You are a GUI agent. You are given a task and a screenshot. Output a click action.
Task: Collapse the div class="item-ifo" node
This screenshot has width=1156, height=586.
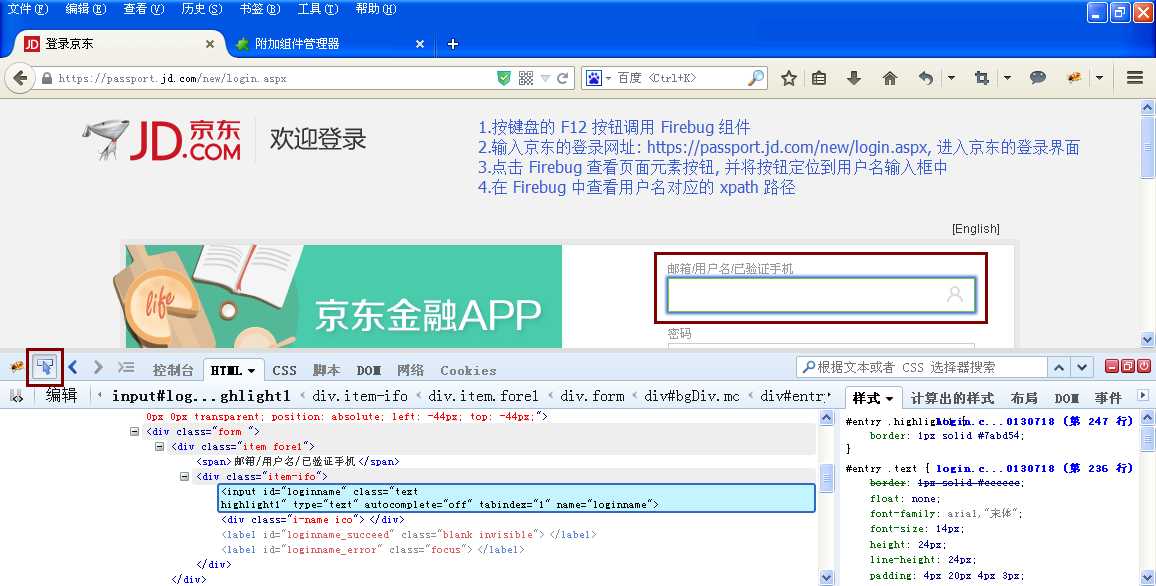coord(184,477)
